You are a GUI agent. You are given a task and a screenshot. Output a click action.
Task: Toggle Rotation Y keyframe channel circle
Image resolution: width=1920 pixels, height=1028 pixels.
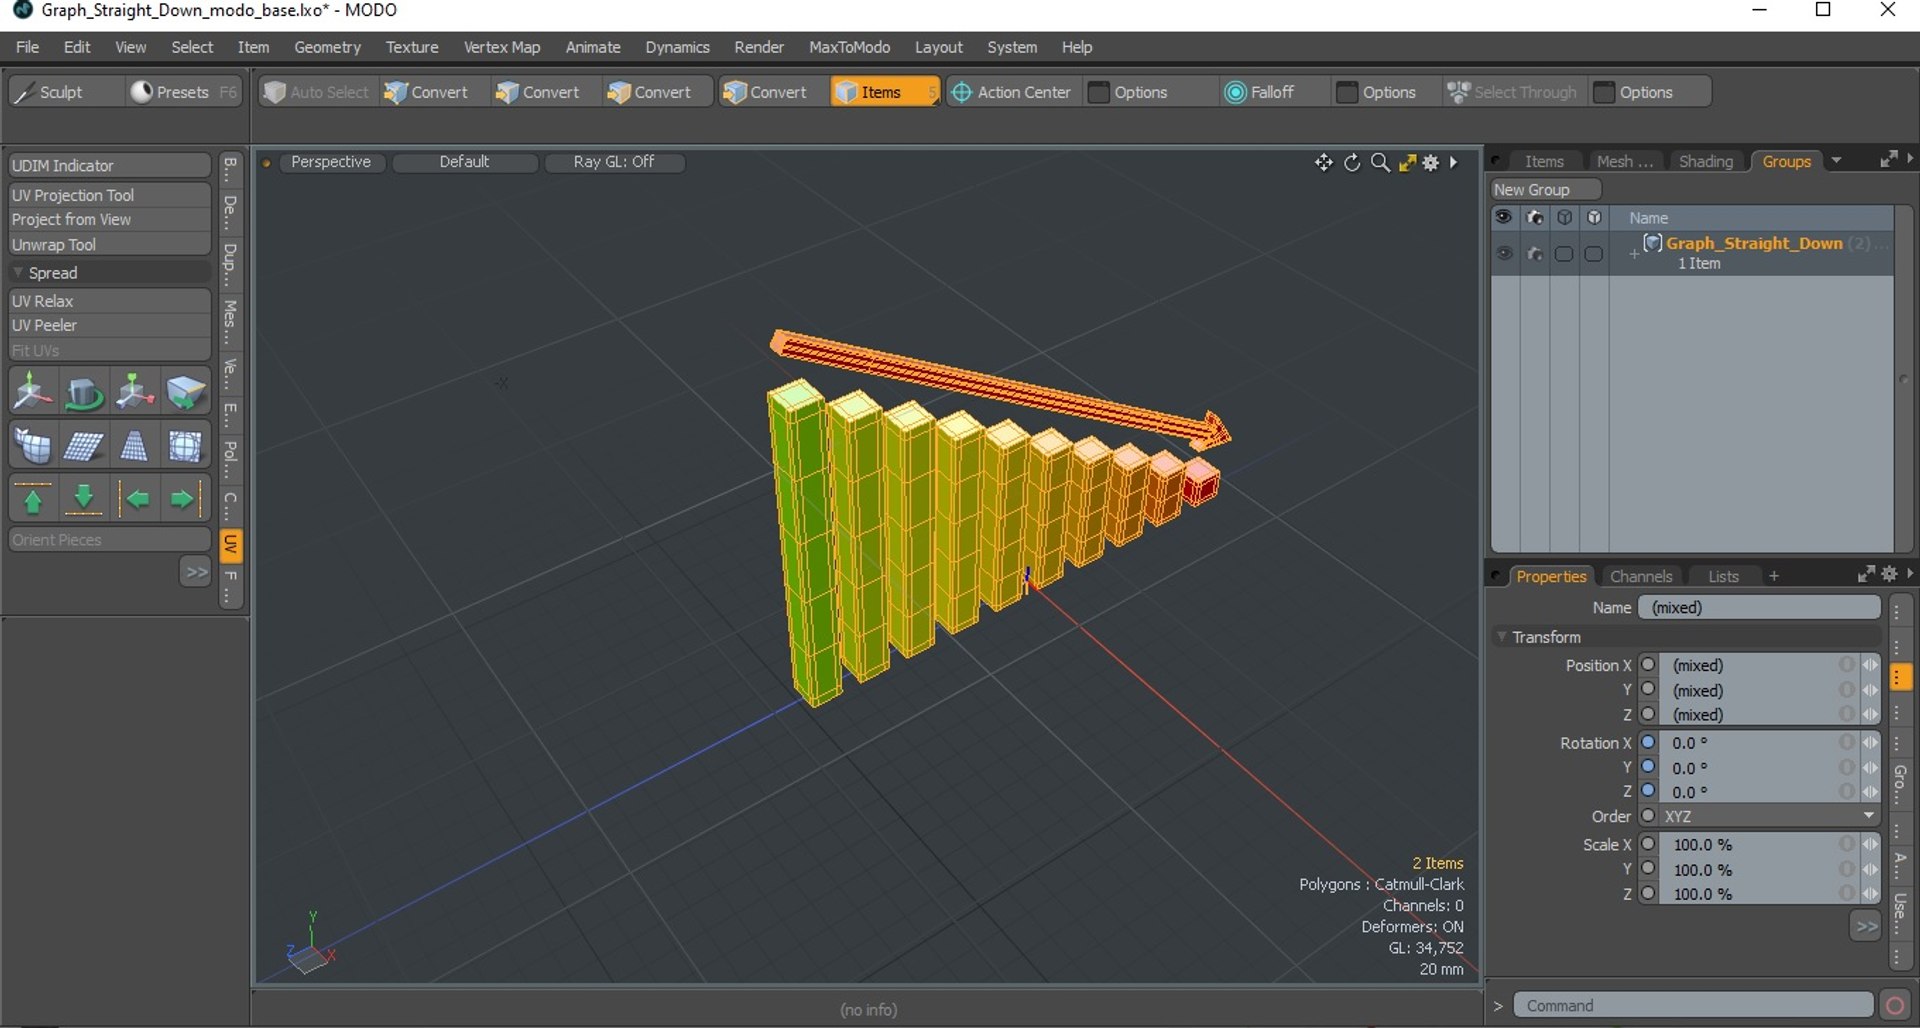coord(1649,767)
